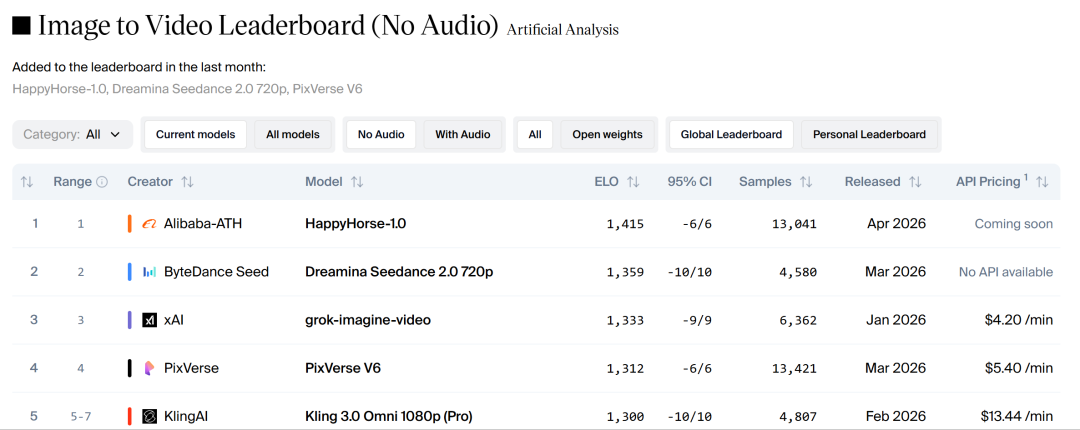This screenshot has height=430, width=1080.
Task: Select the Global Leaderboard tab
Action: tap(731, 134)
